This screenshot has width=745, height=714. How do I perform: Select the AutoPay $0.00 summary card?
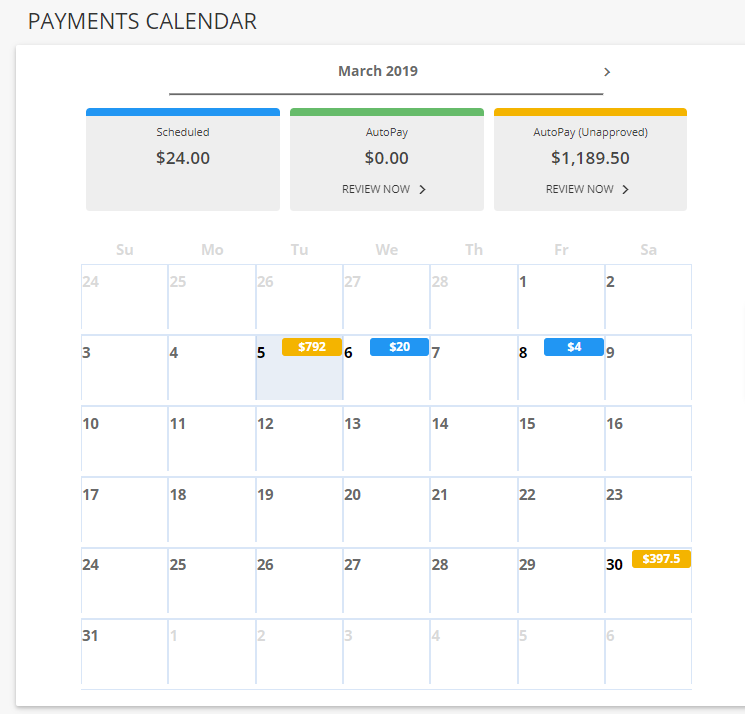(x=387, y=160)
